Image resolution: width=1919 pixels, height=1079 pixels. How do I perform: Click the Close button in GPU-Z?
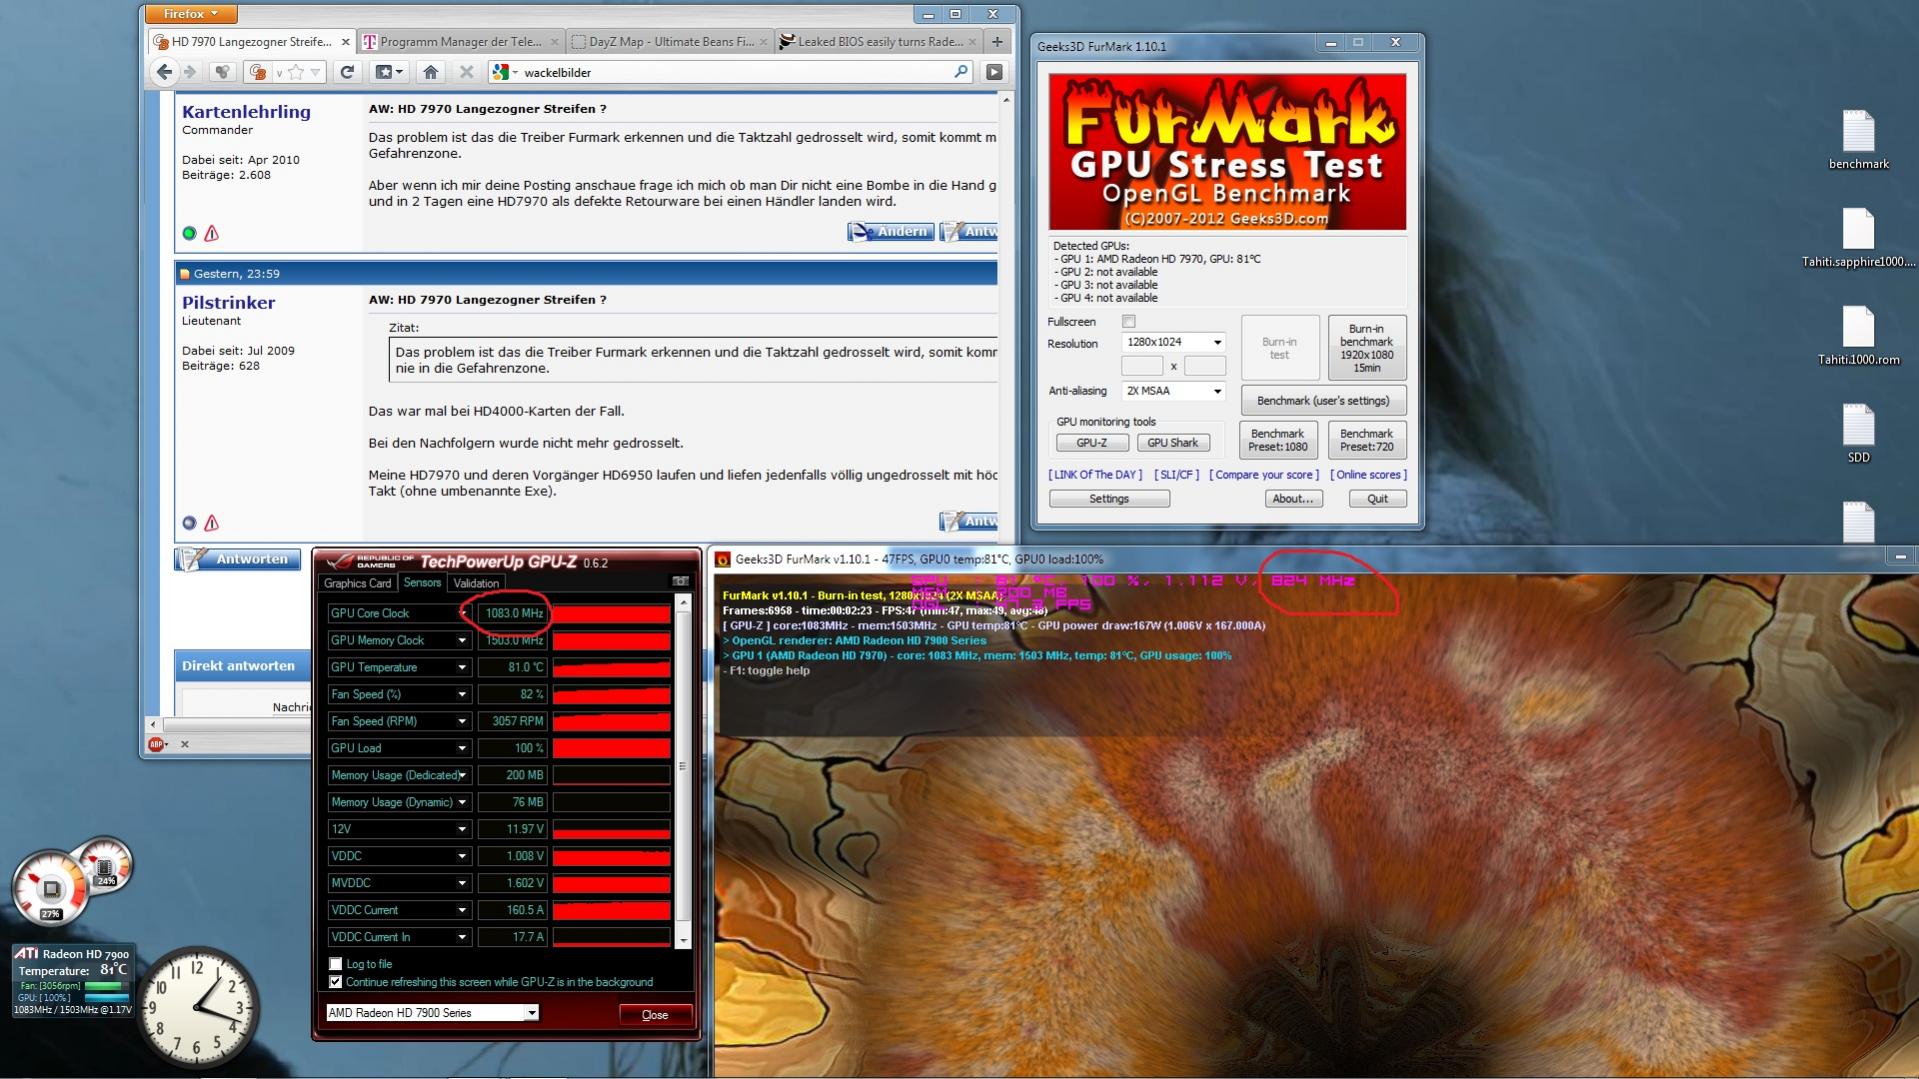[655, 1014]
